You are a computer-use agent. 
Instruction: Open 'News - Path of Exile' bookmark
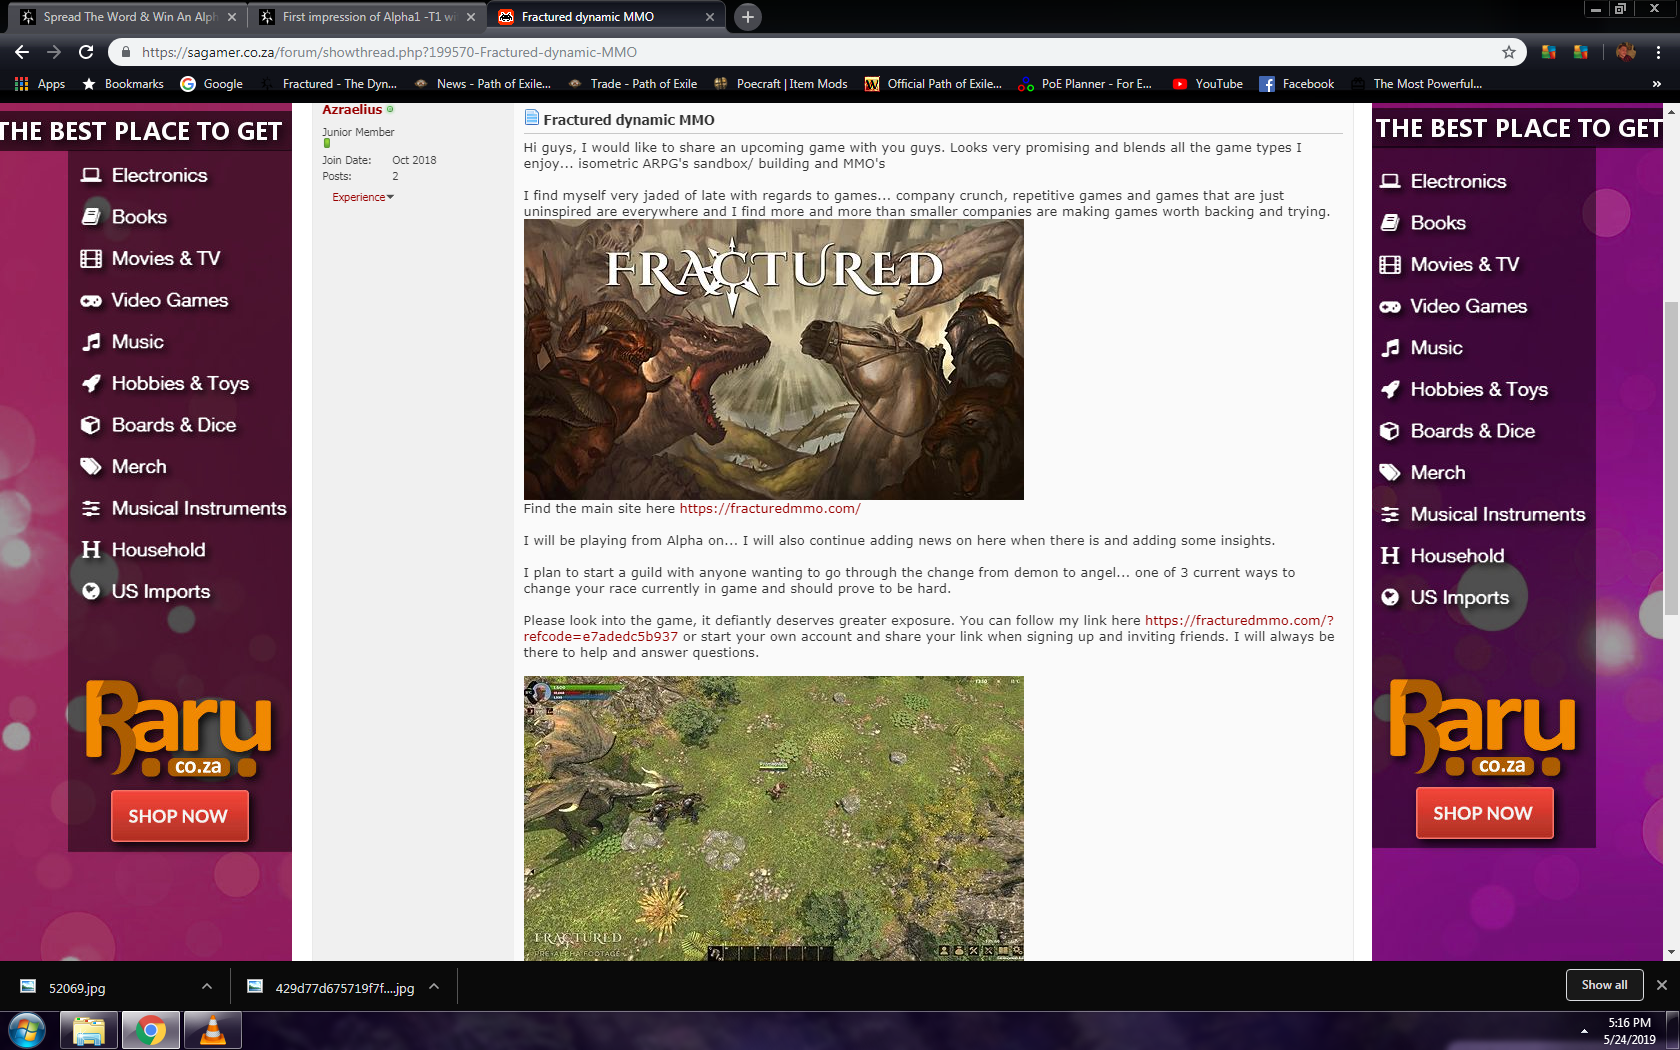(482, 84)
